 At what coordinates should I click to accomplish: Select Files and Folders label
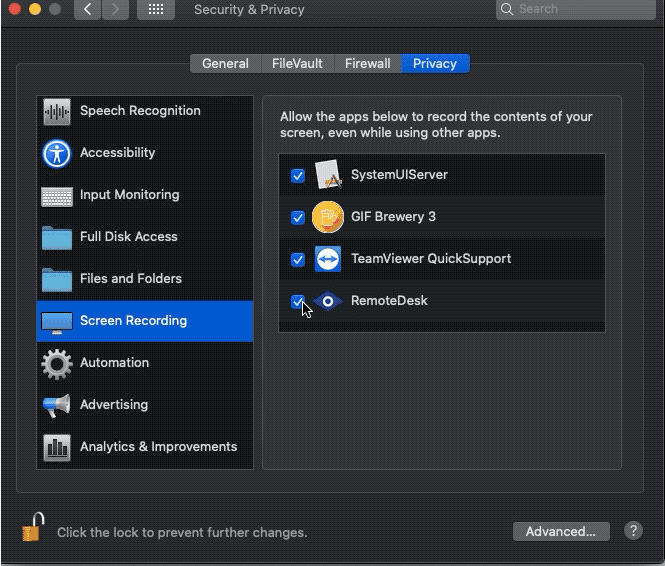[x=131, y=279]
